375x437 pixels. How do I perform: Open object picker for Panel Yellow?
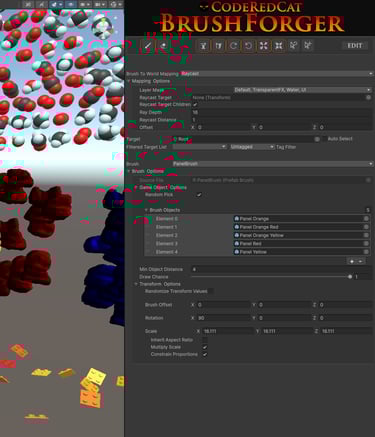[x=366, y=252]
